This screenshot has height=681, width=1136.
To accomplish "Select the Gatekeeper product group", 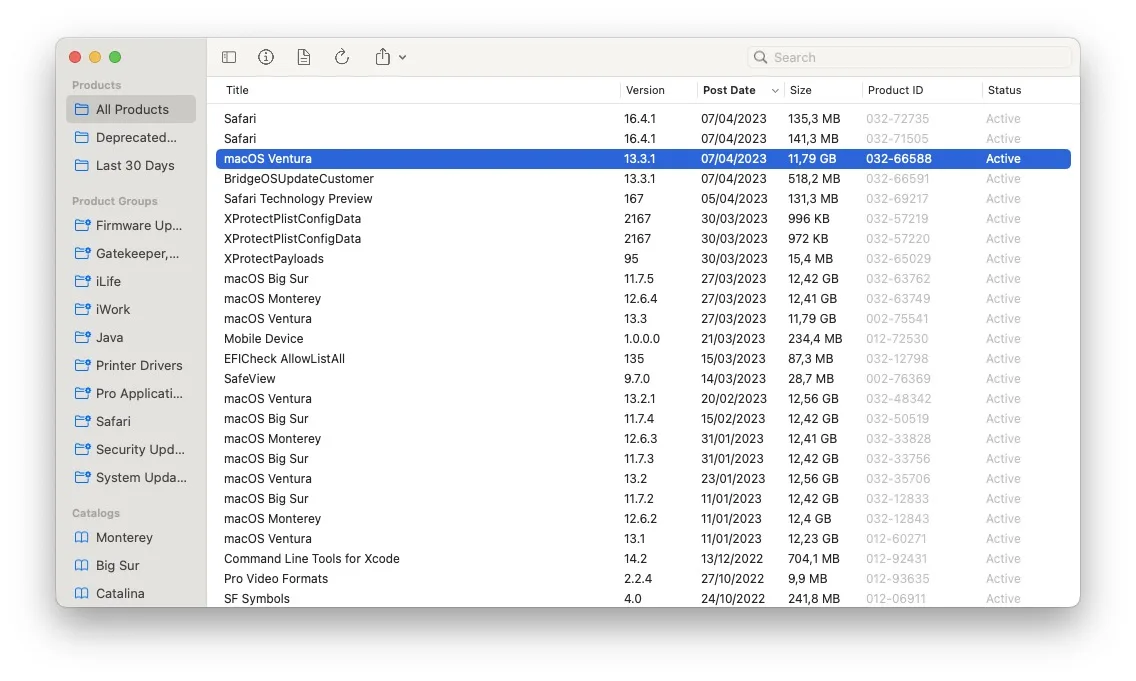I will tap(131, 254).
